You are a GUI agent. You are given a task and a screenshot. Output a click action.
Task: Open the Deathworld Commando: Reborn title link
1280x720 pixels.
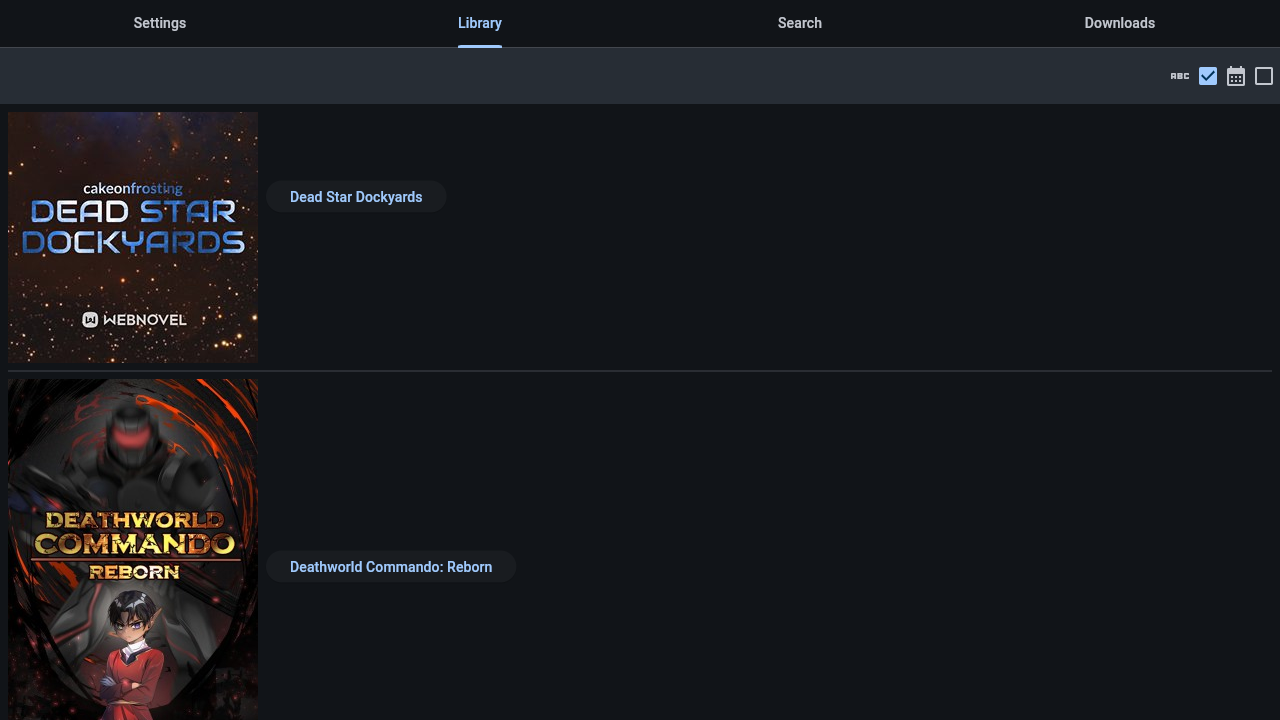(x=391, y=567)
